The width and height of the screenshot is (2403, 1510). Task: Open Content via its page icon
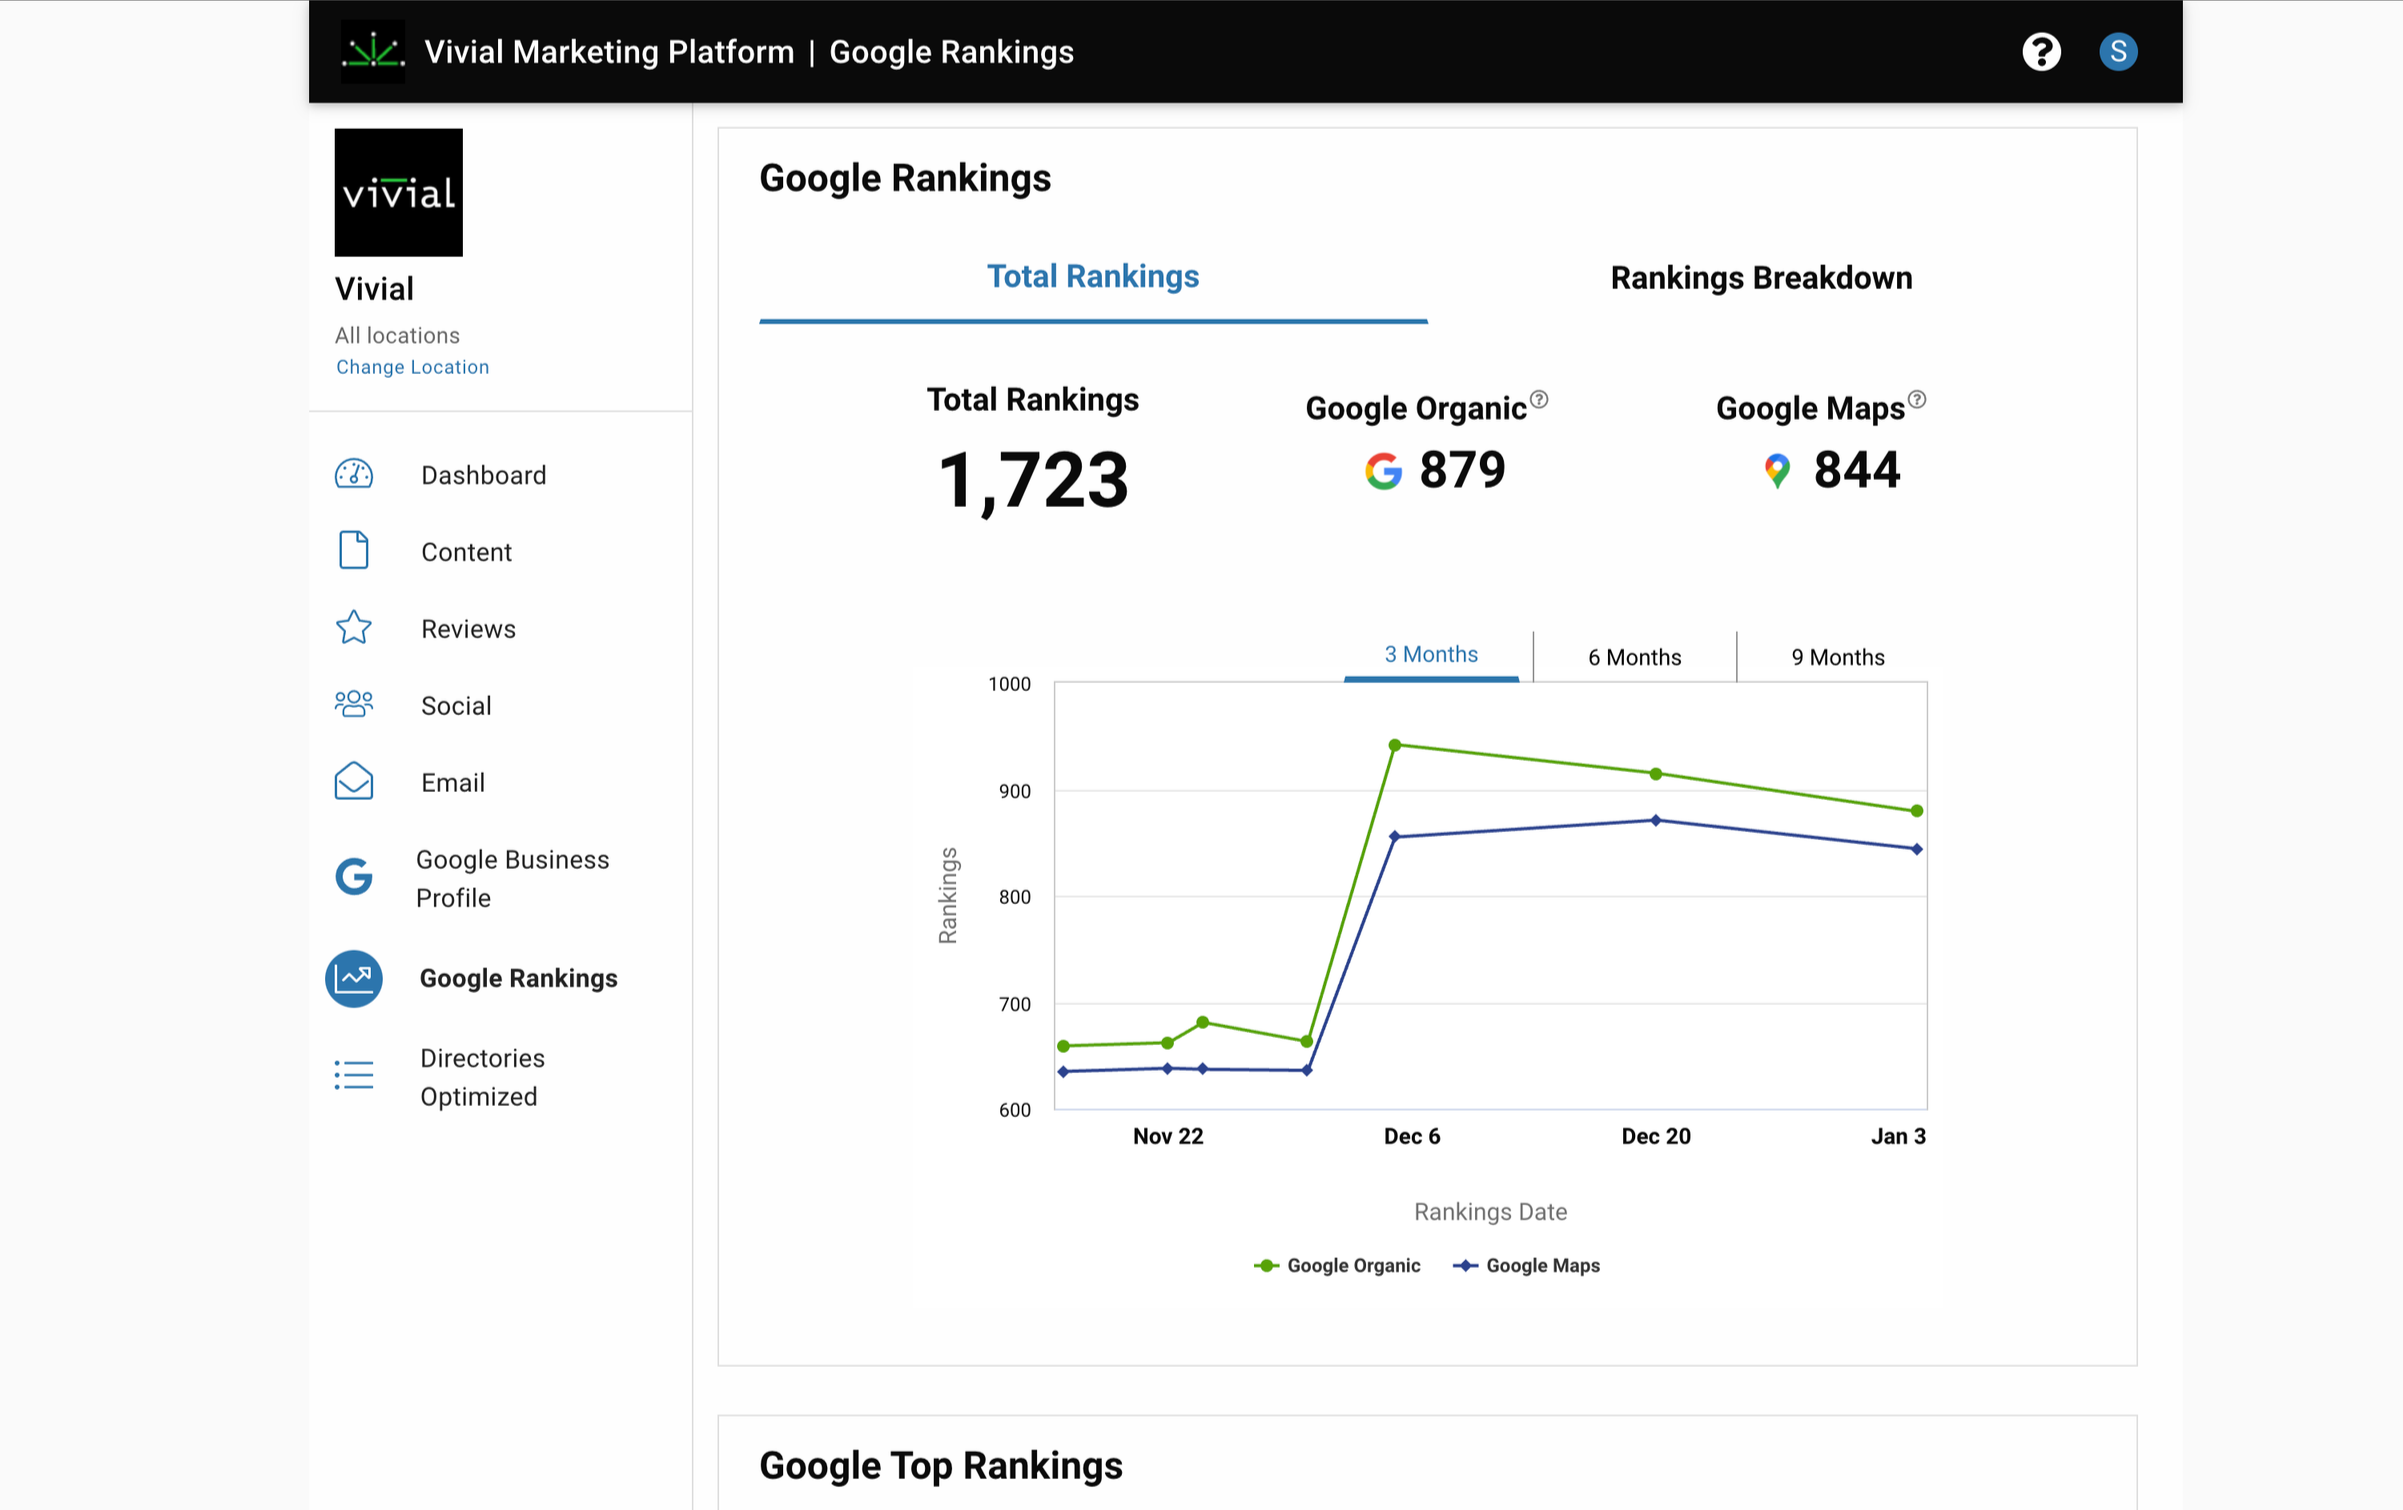pos(353,551)
